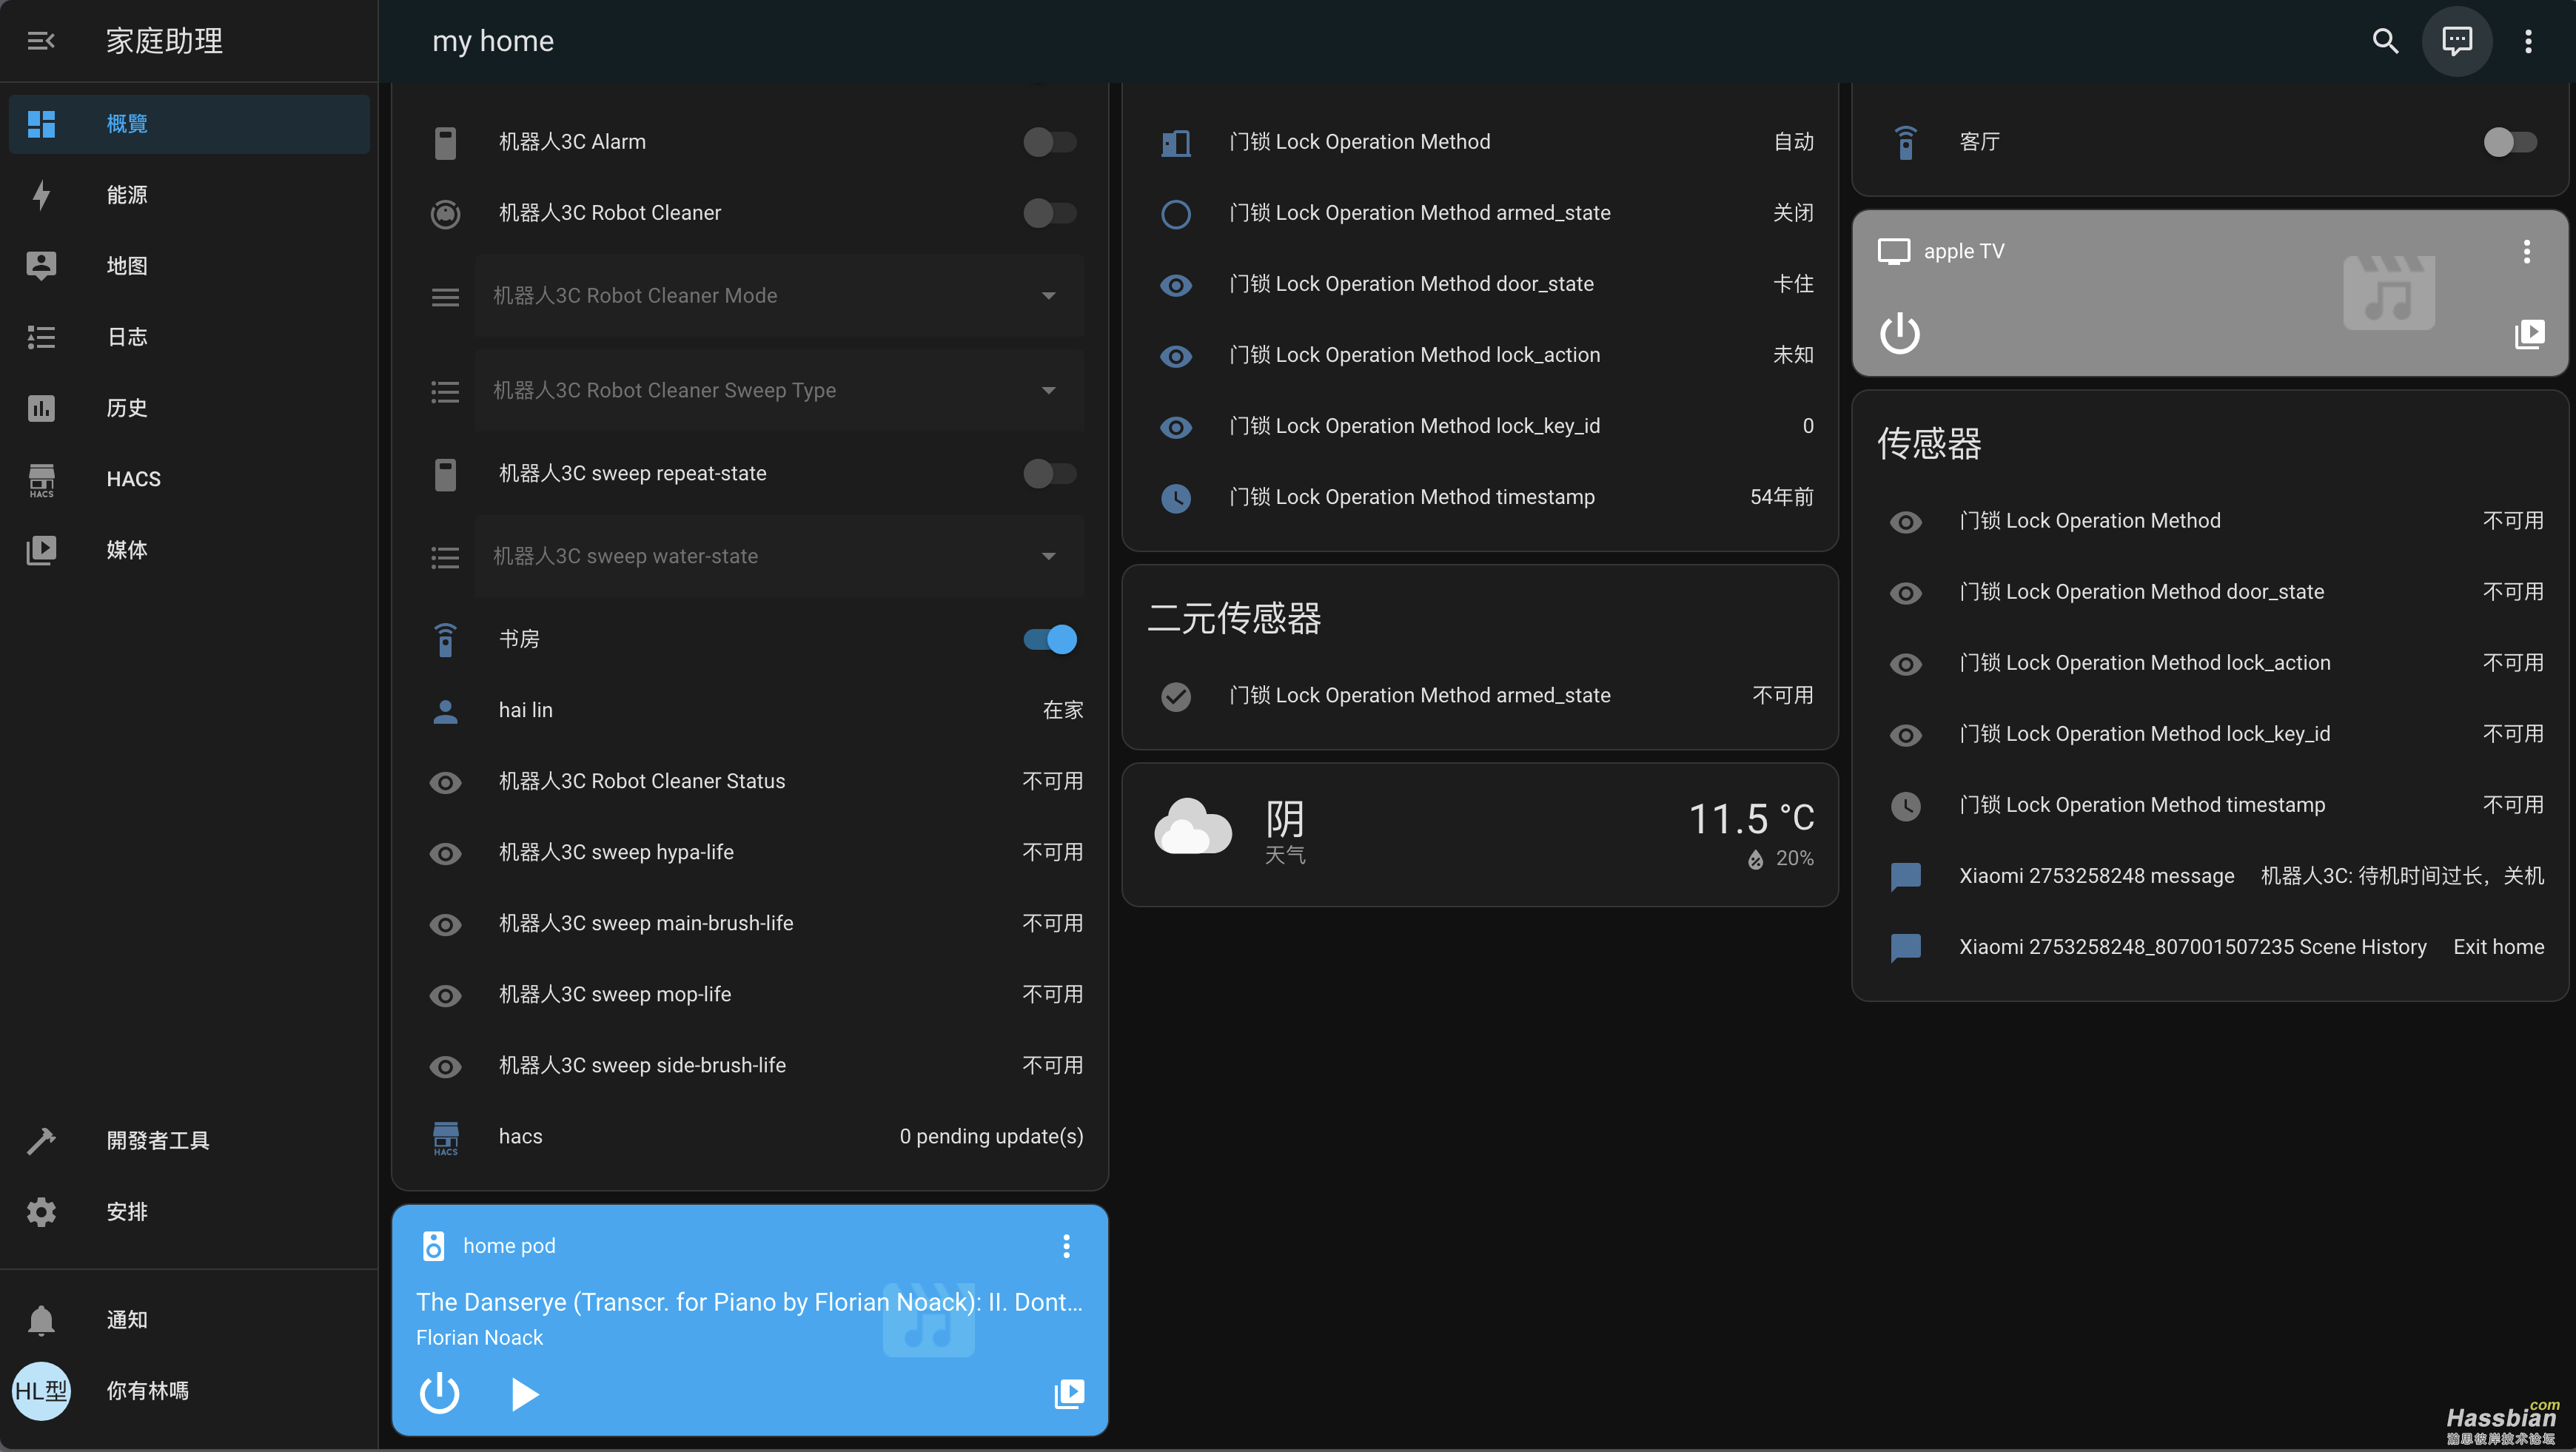The height and width of the screenshot is (1452, 2576).
Task: Toggle home pod power
Action: (x=439, y=1394)
